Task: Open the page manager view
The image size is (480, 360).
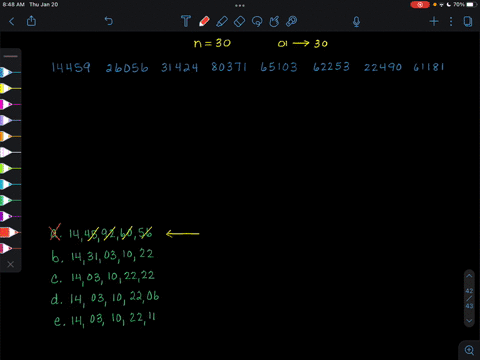Action: coord(468,21)
